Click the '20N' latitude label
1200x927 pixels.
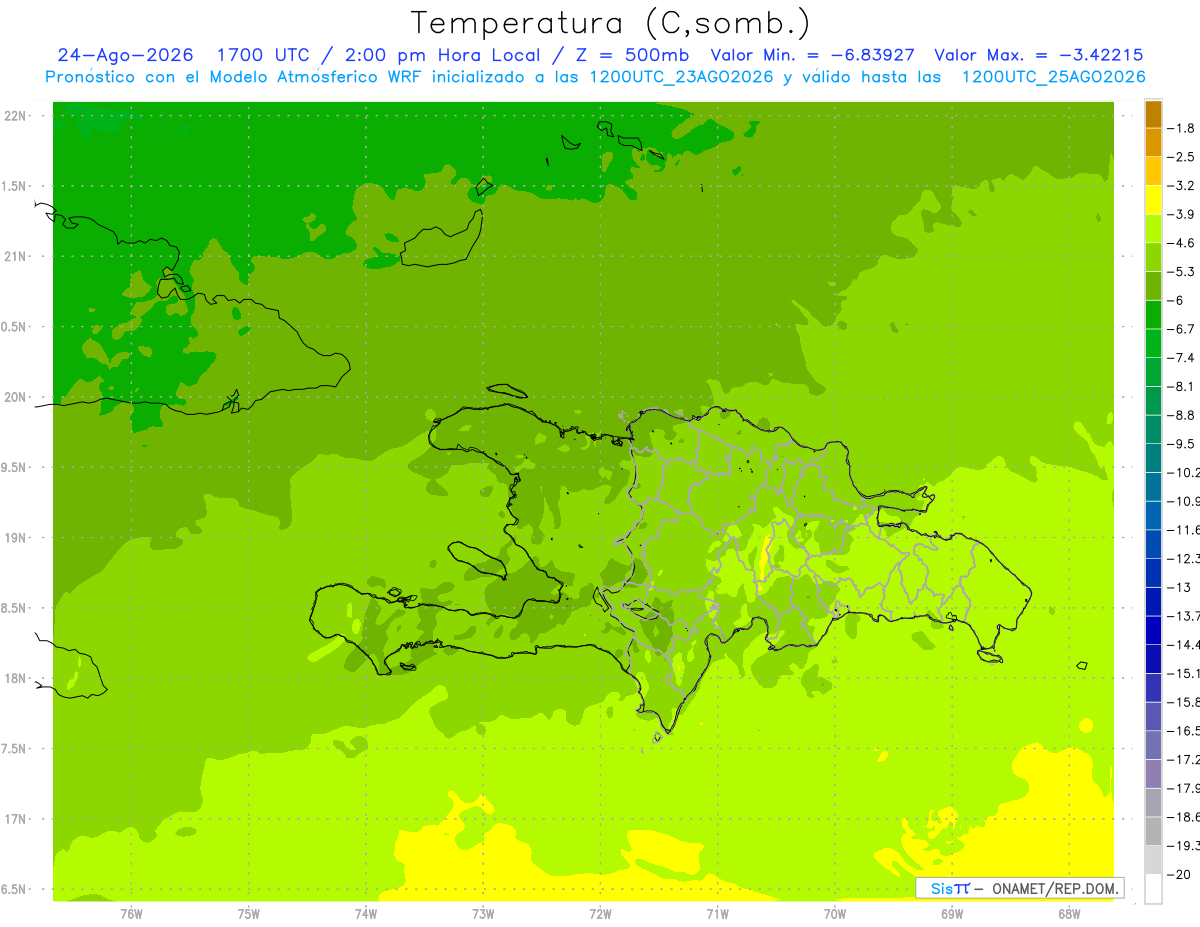(x=15, y=398)
